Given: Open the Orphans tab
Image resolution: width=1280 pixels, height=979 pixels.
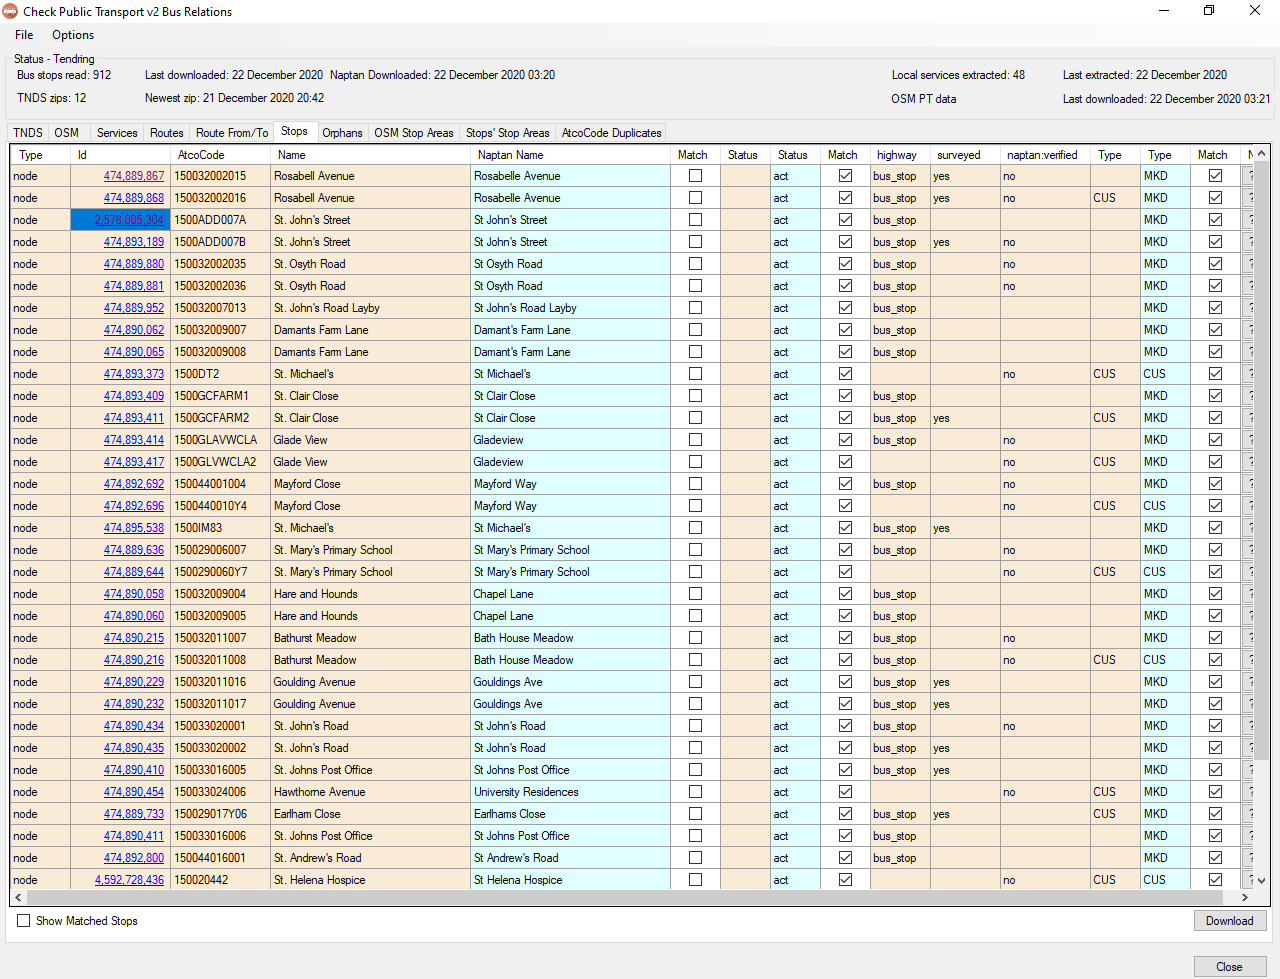Looking at the screenshot, I should [x=342, y=133].
